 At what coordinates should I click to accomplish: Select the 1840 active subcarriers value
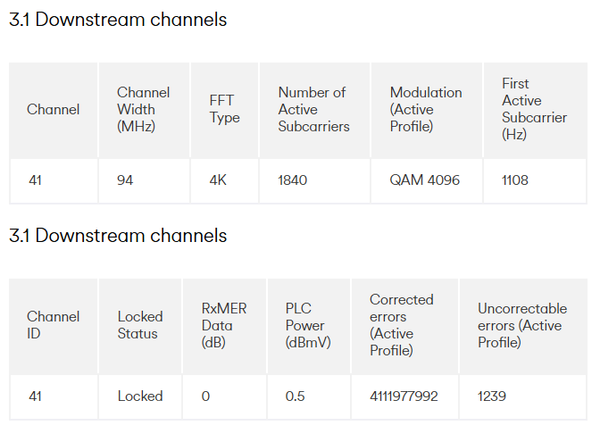293,181
